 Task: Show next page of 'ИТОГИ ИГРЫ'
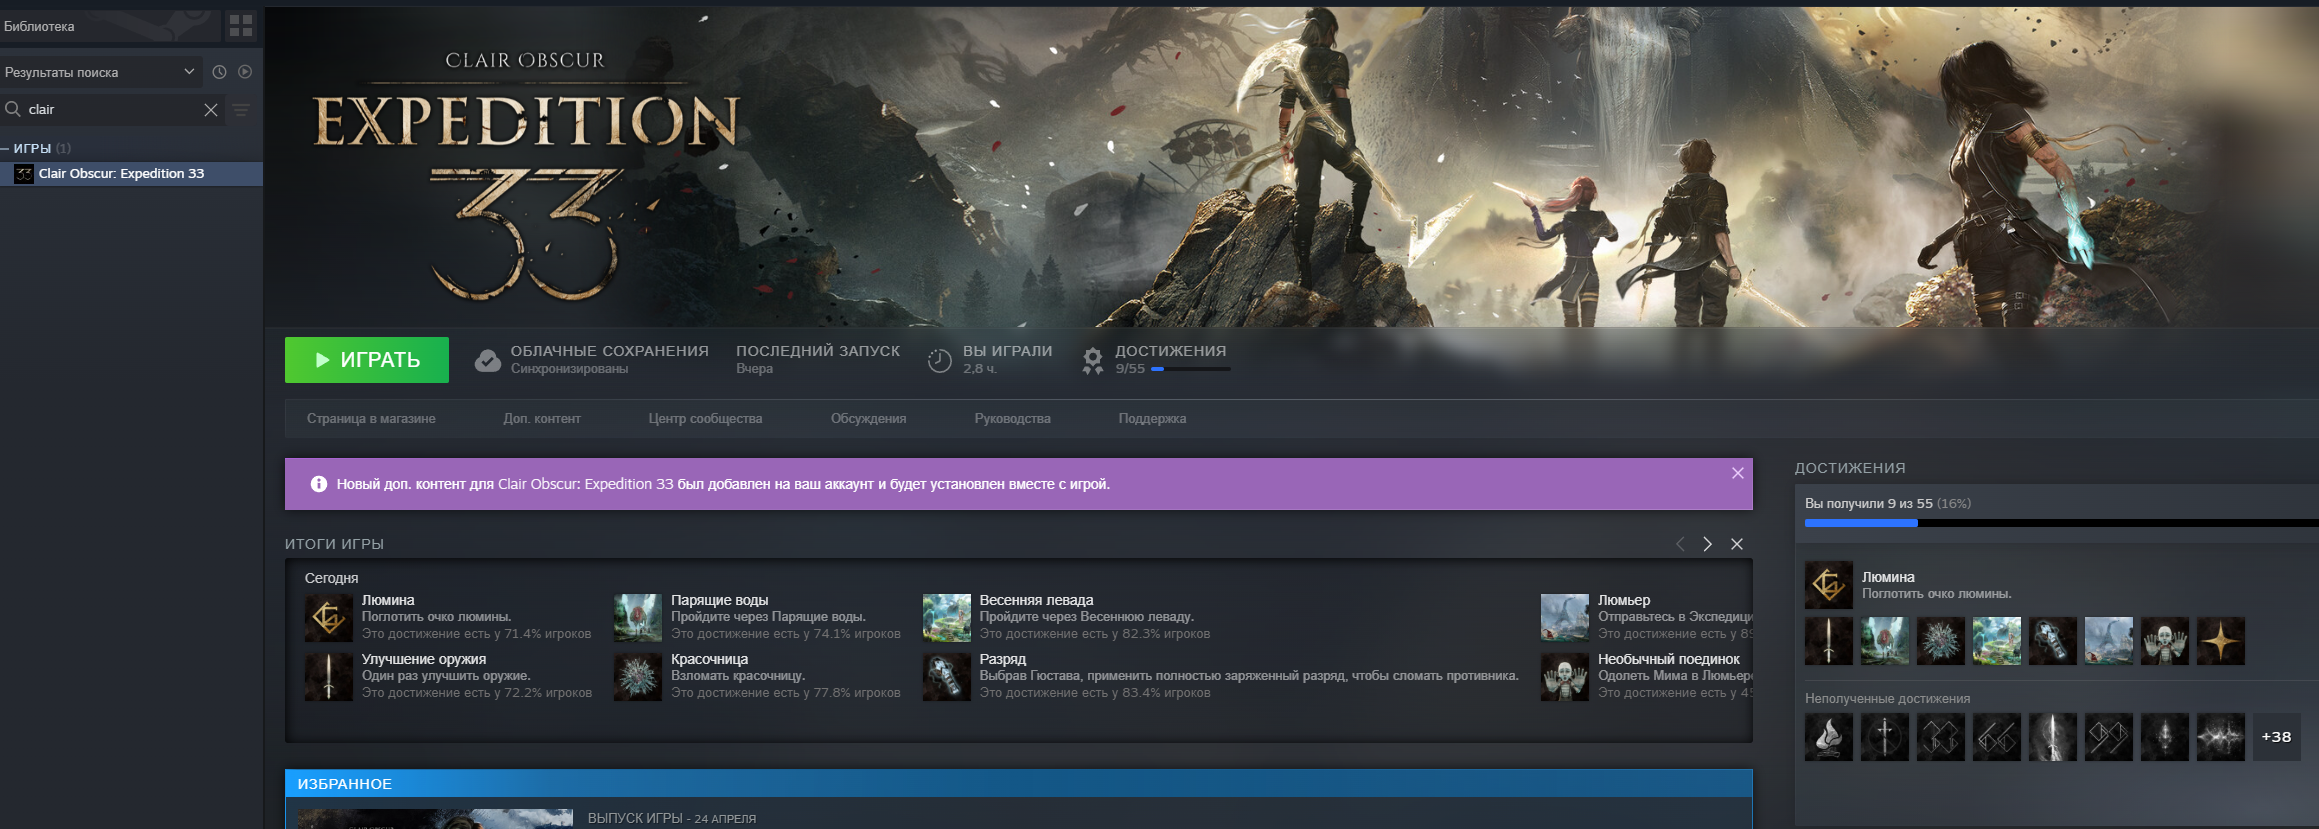point(1708,544)
